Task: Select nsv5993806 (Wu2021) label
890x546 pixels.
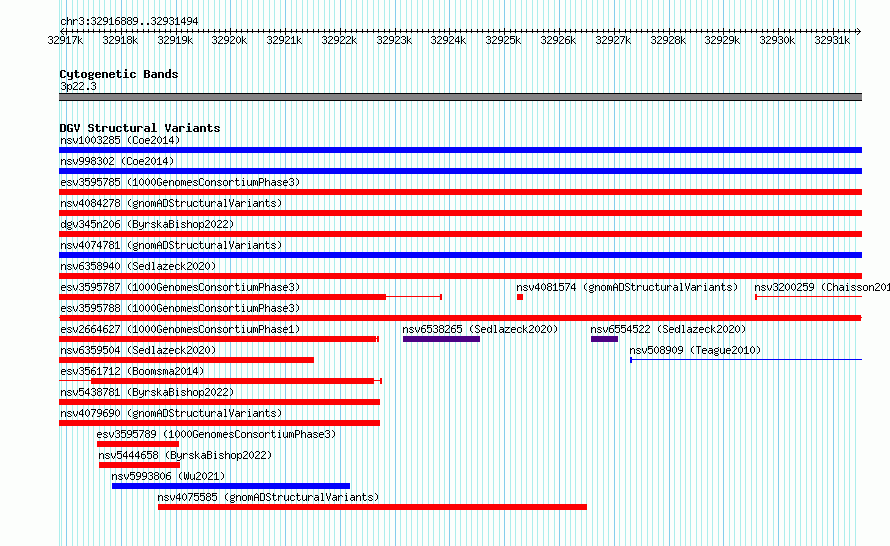Action: pos(168,476)
